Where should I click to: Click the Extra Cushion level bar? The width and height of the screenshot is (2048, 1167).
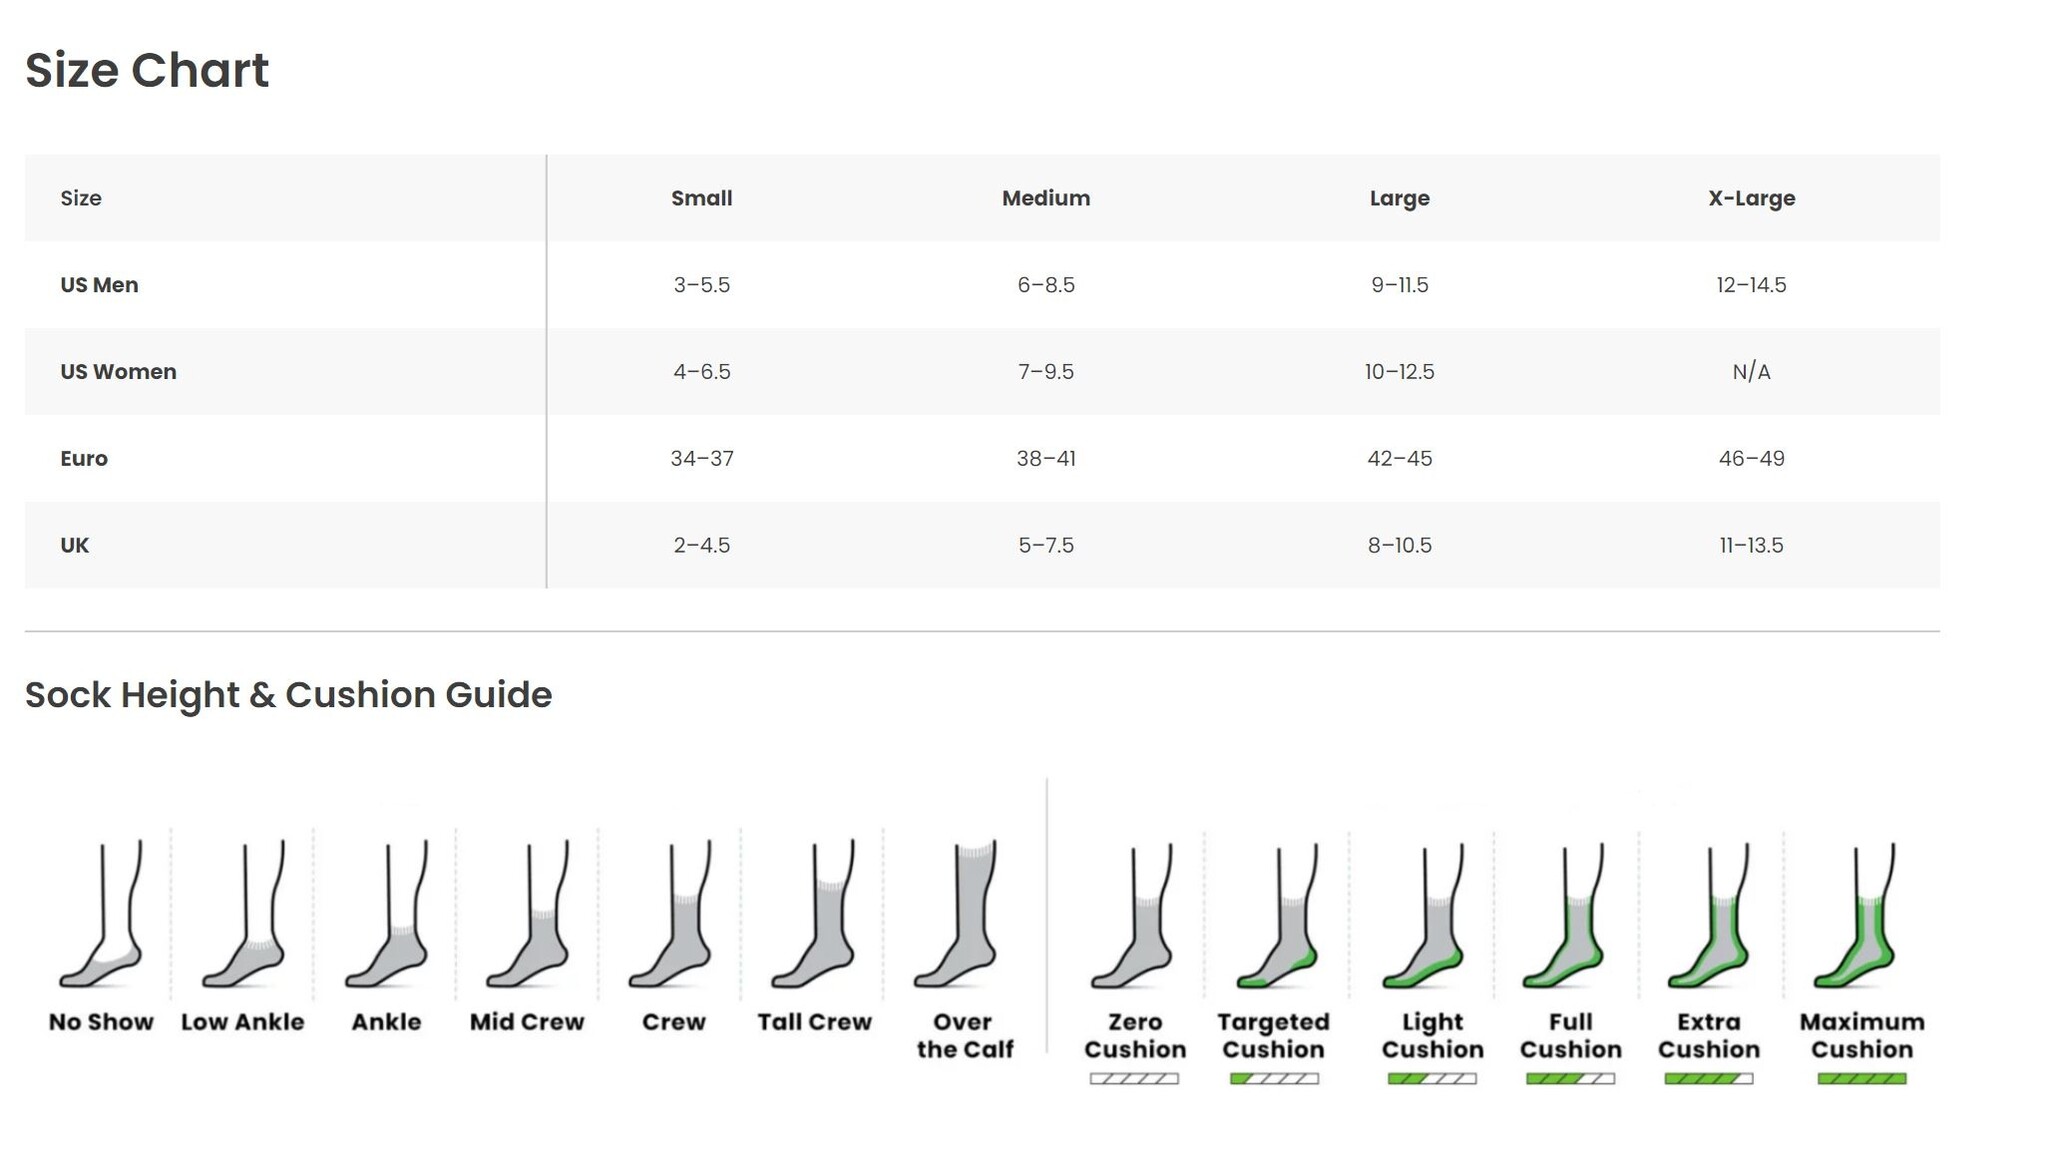click(x=1708, y=1079)
